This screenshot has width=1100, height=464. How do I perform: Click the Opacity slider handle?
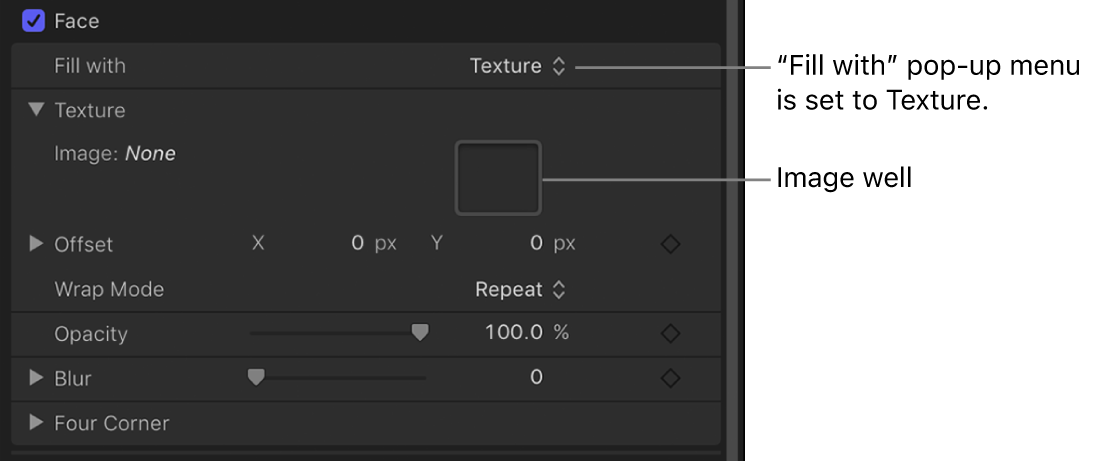420,333
